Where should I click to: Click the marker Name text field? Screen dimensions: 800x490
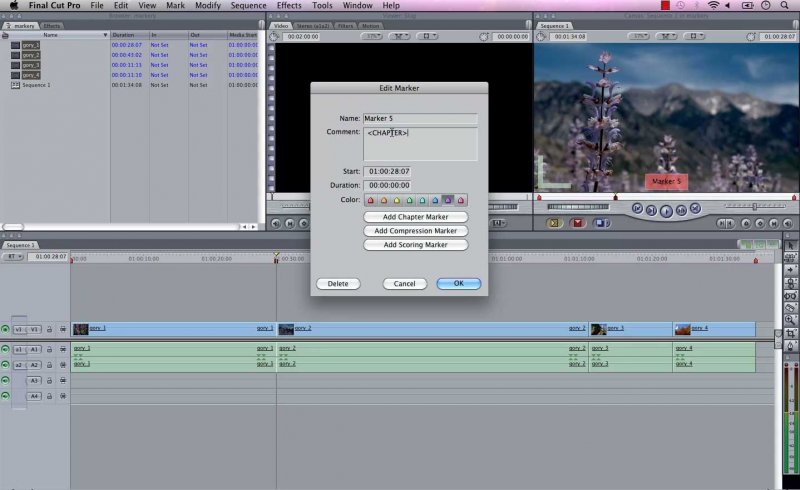click(420, 119)
